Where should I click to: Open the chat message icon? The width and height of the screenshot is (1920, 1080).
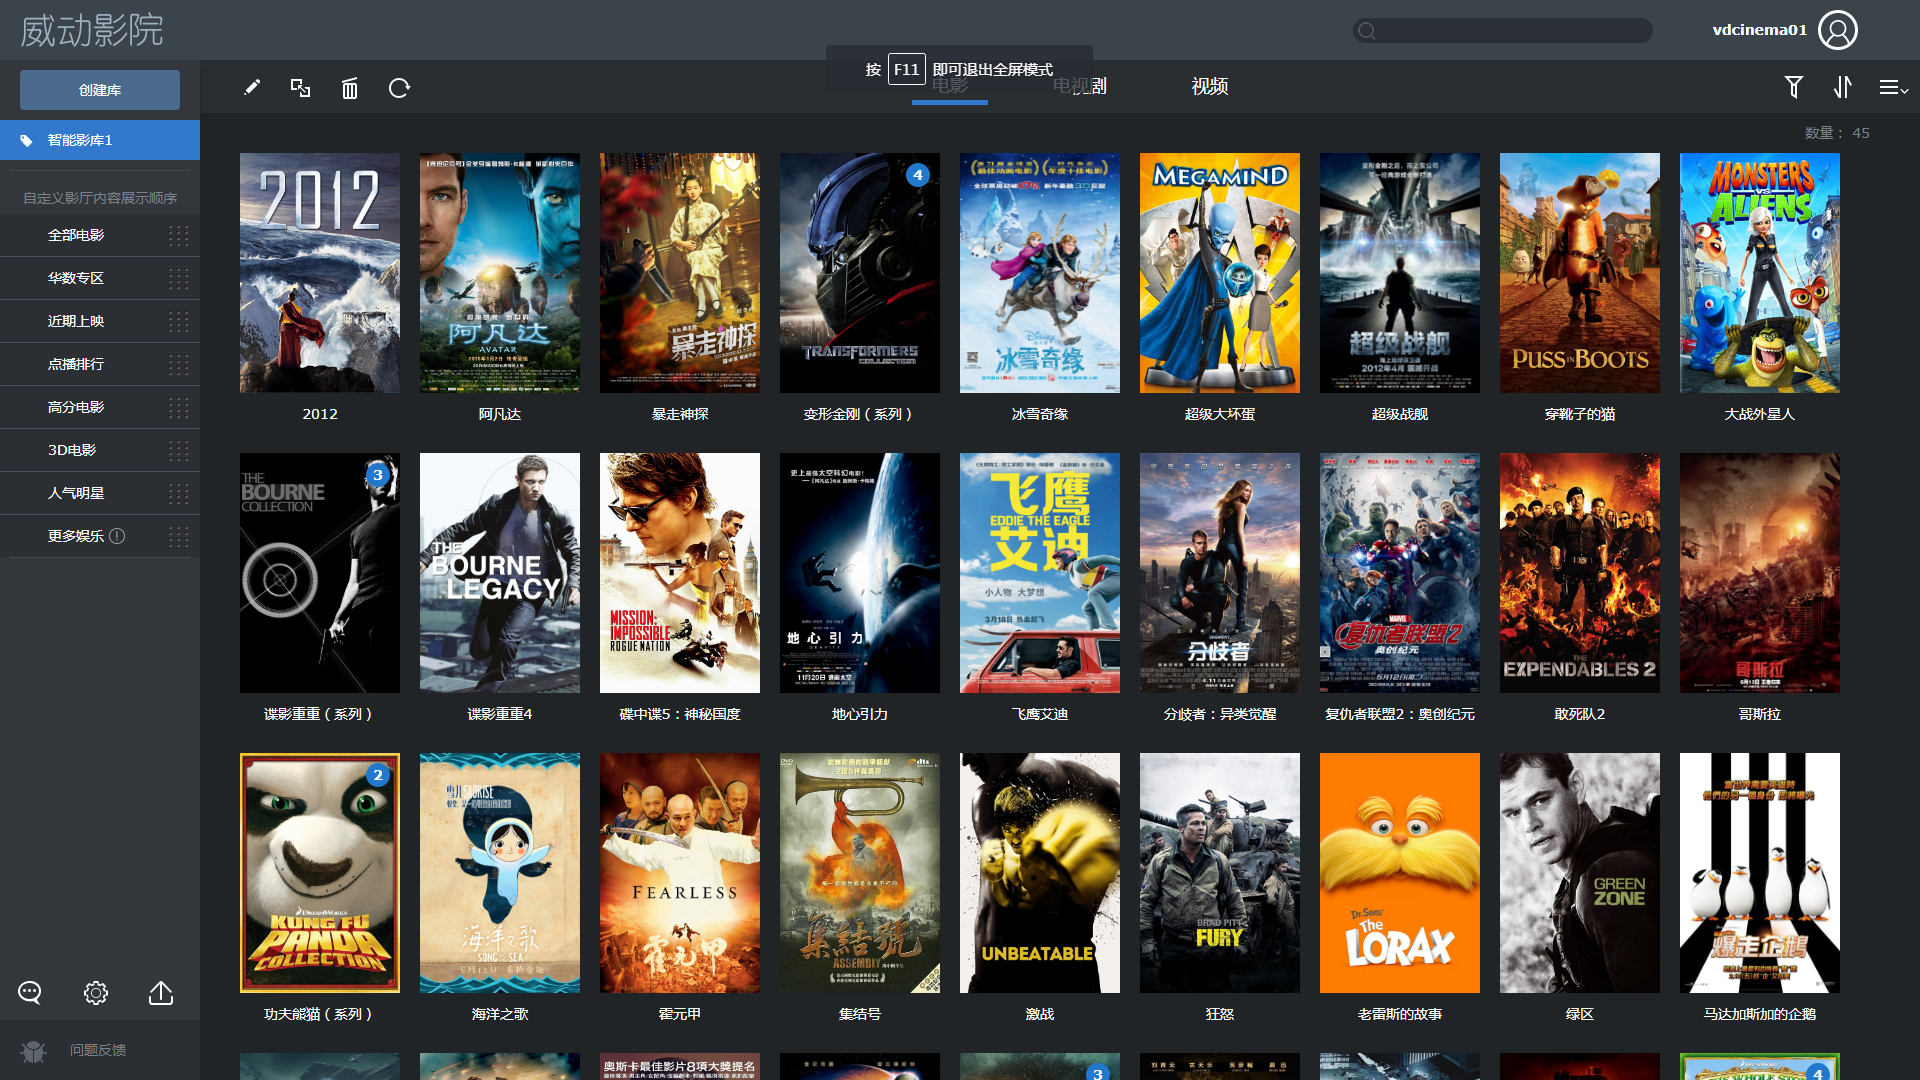[30, 993]
